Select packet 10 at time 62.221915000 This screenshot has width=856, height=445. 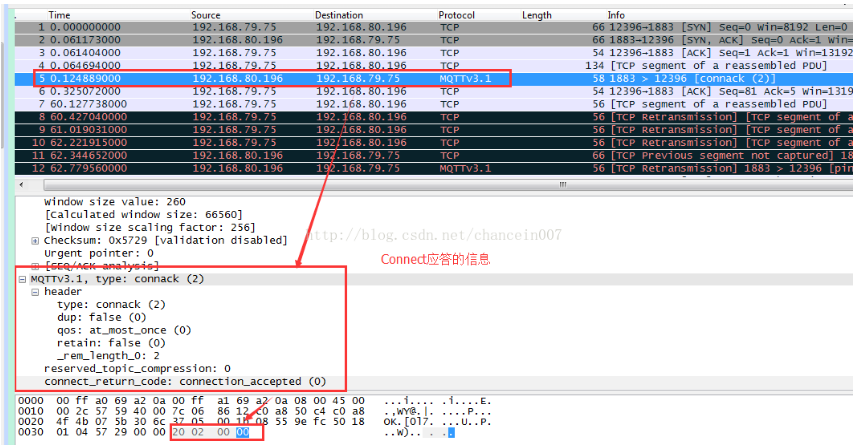click(x=434, y=143)
